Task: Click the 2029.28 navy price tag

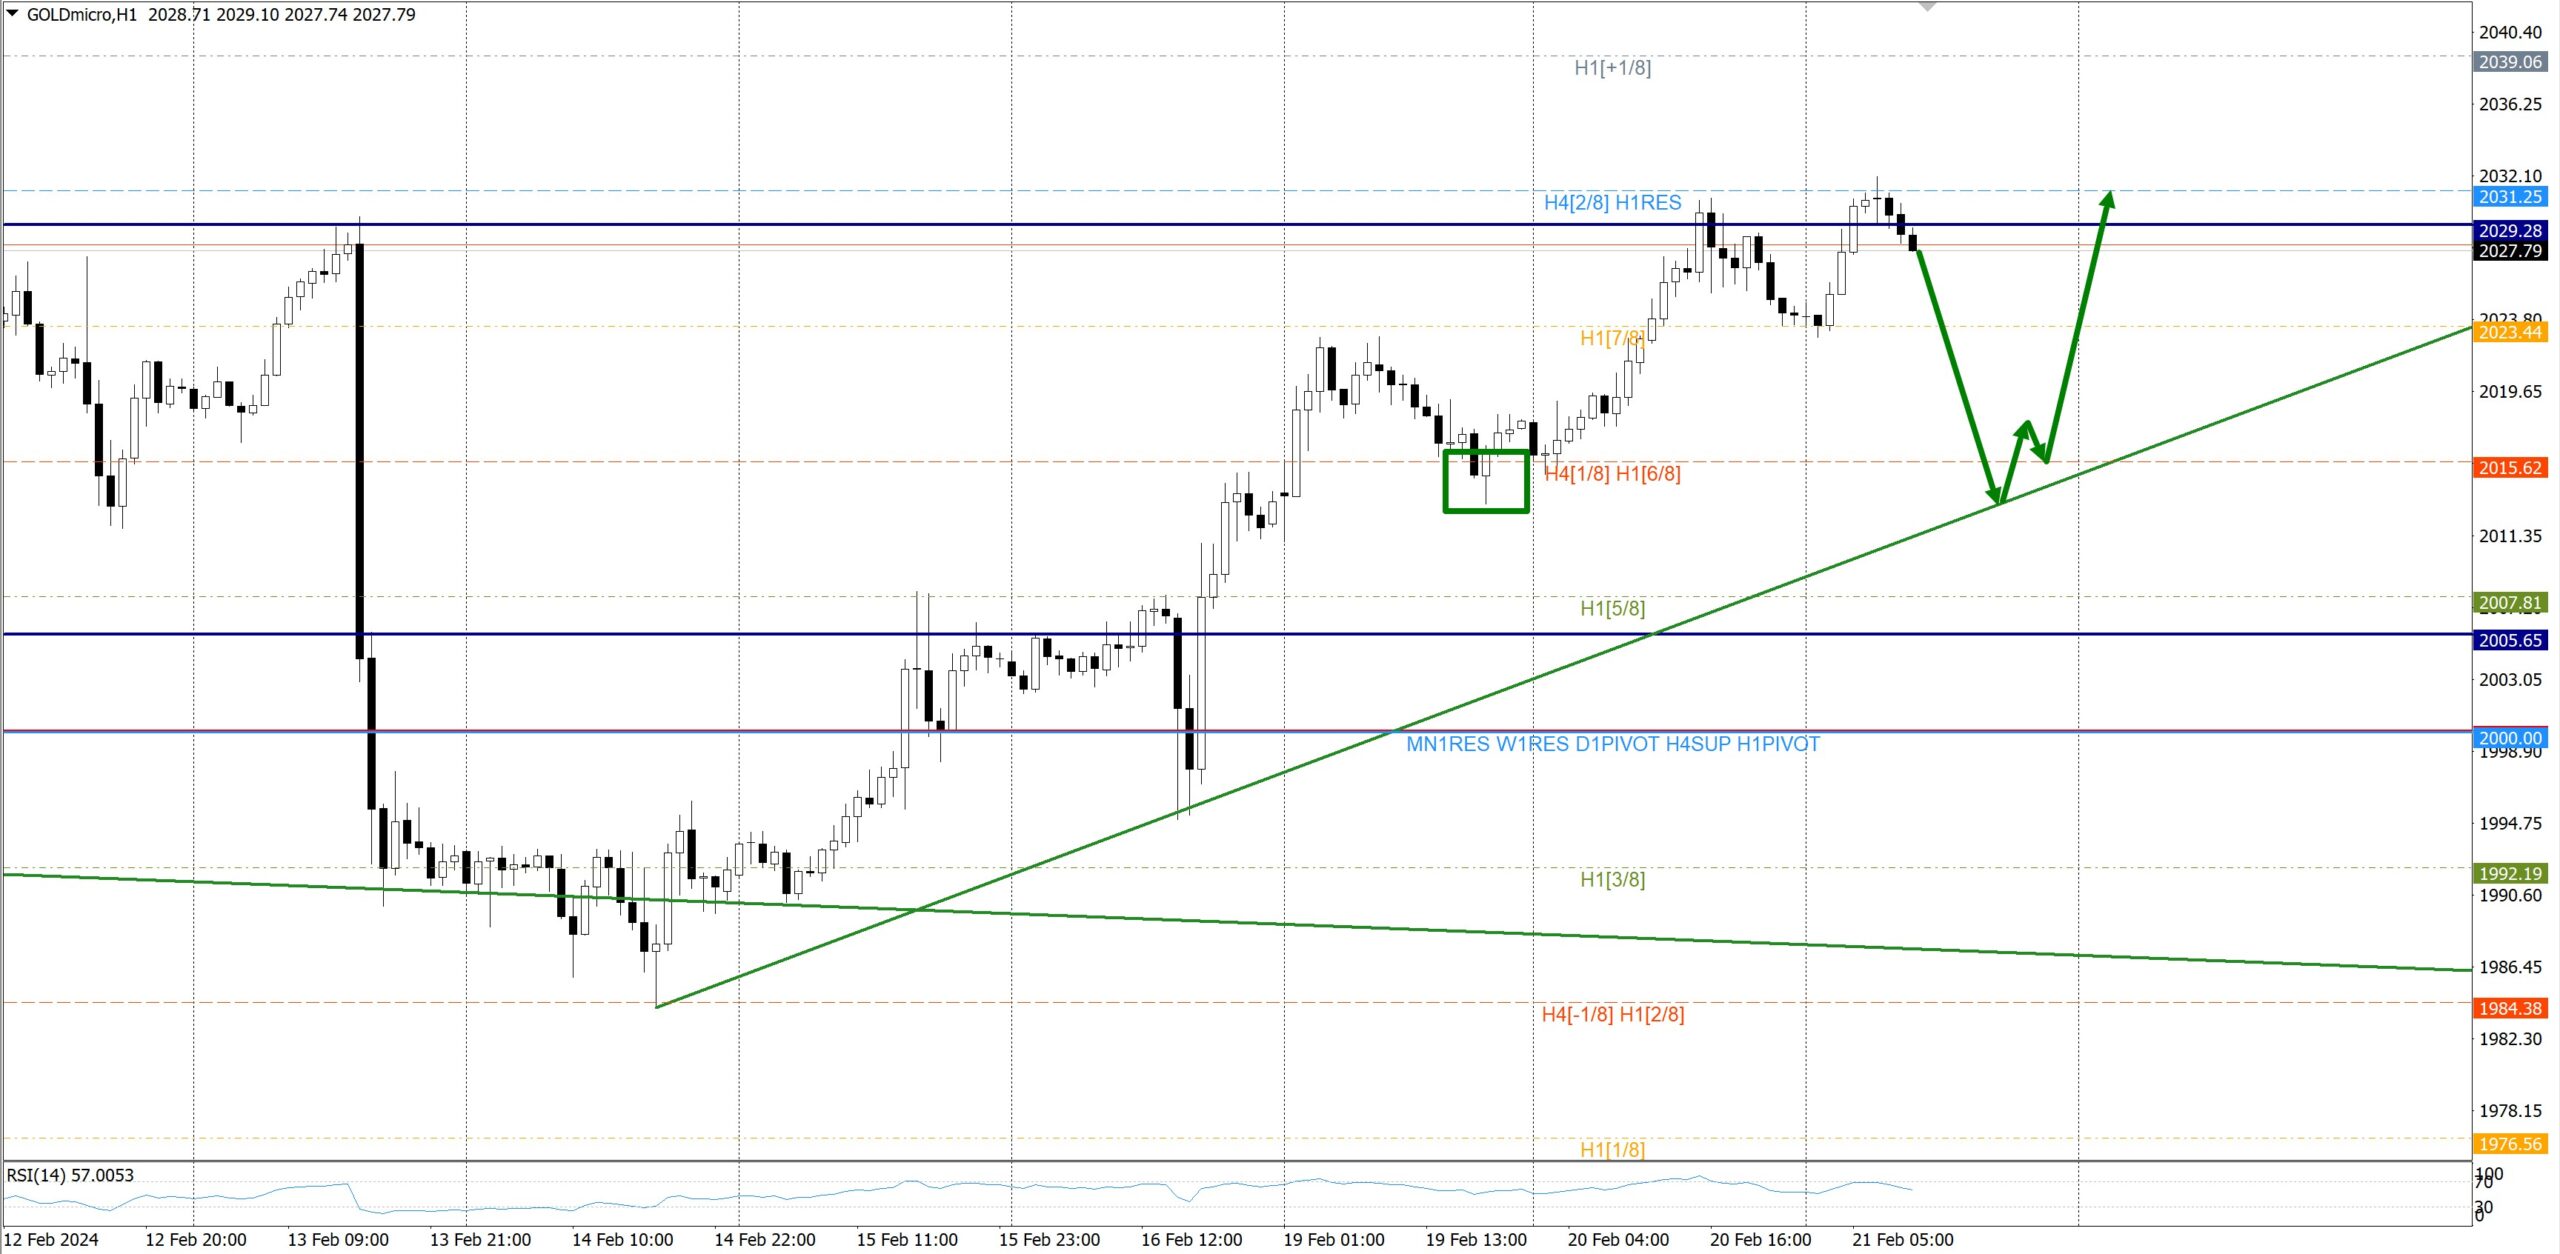Action: pos(2510,230)
